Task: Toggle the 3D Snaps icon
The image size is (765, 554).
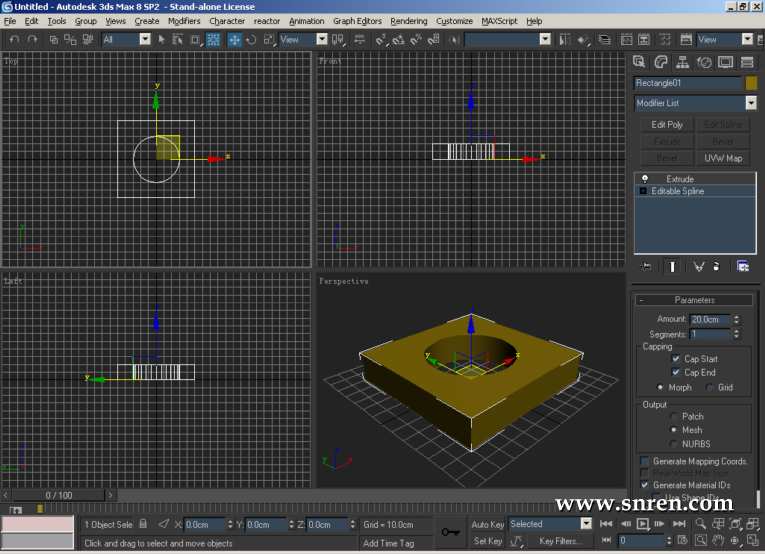Action: pyautogui.click(x=381, y=40)
